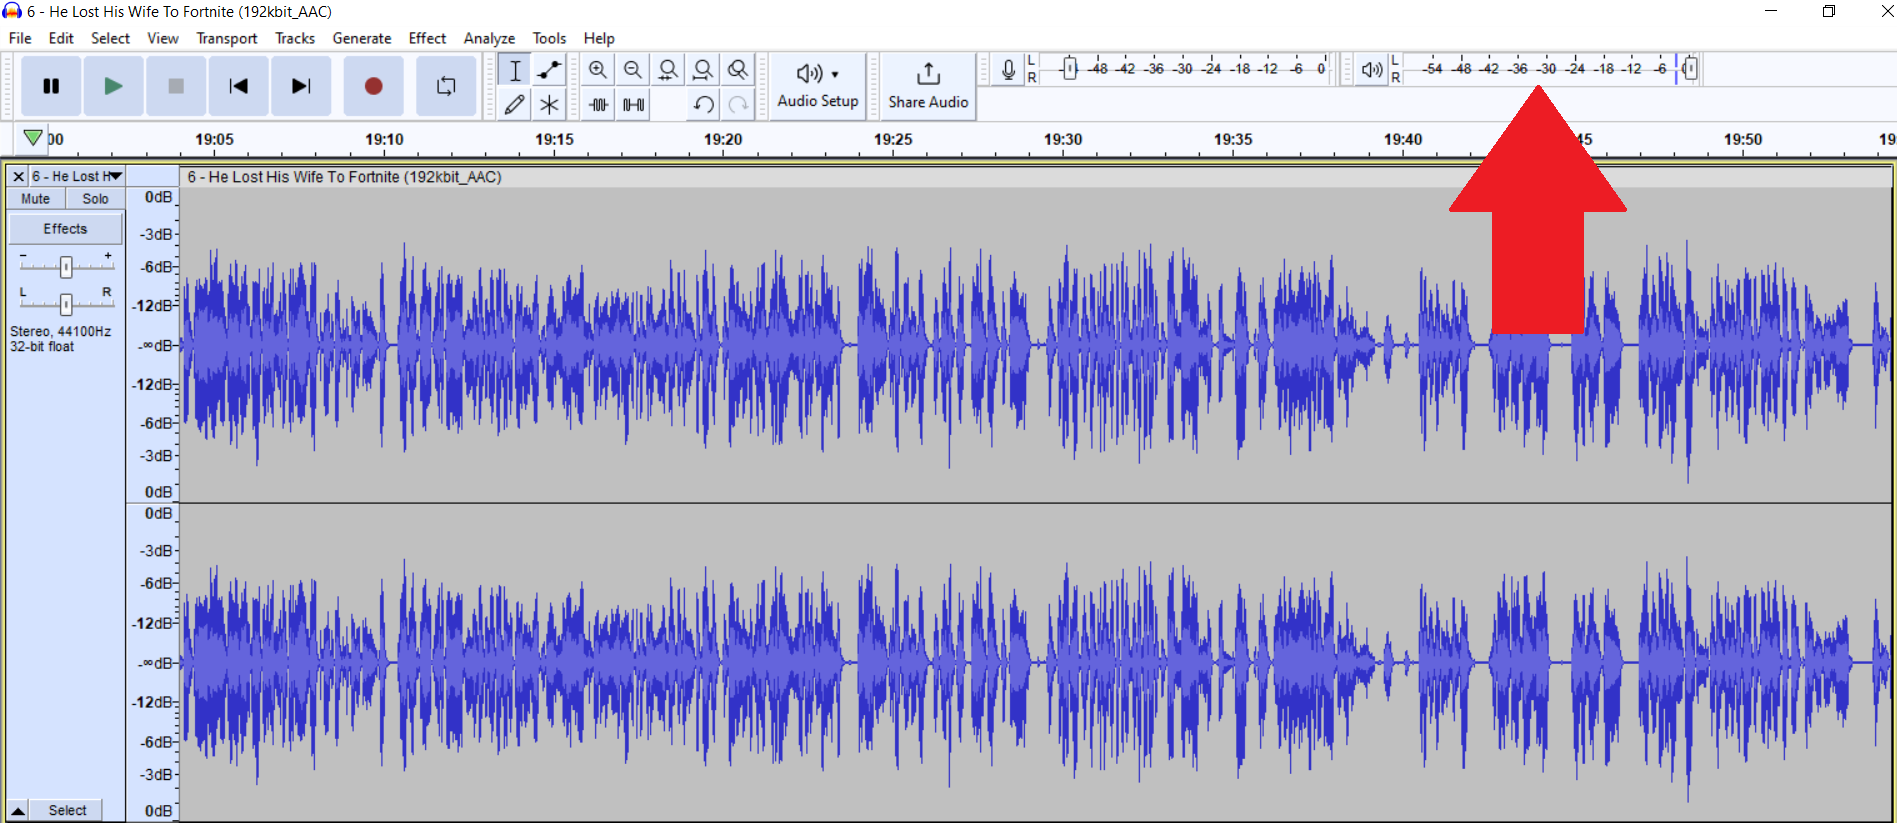
Task: Open the Transport menu
Action: [x=227, y=38]
